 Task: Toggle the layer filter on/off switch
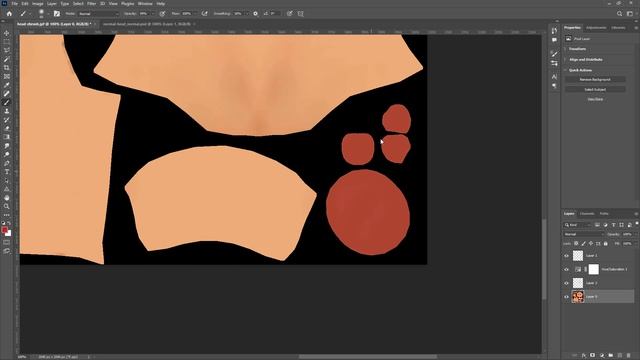[x=637, y=224]
